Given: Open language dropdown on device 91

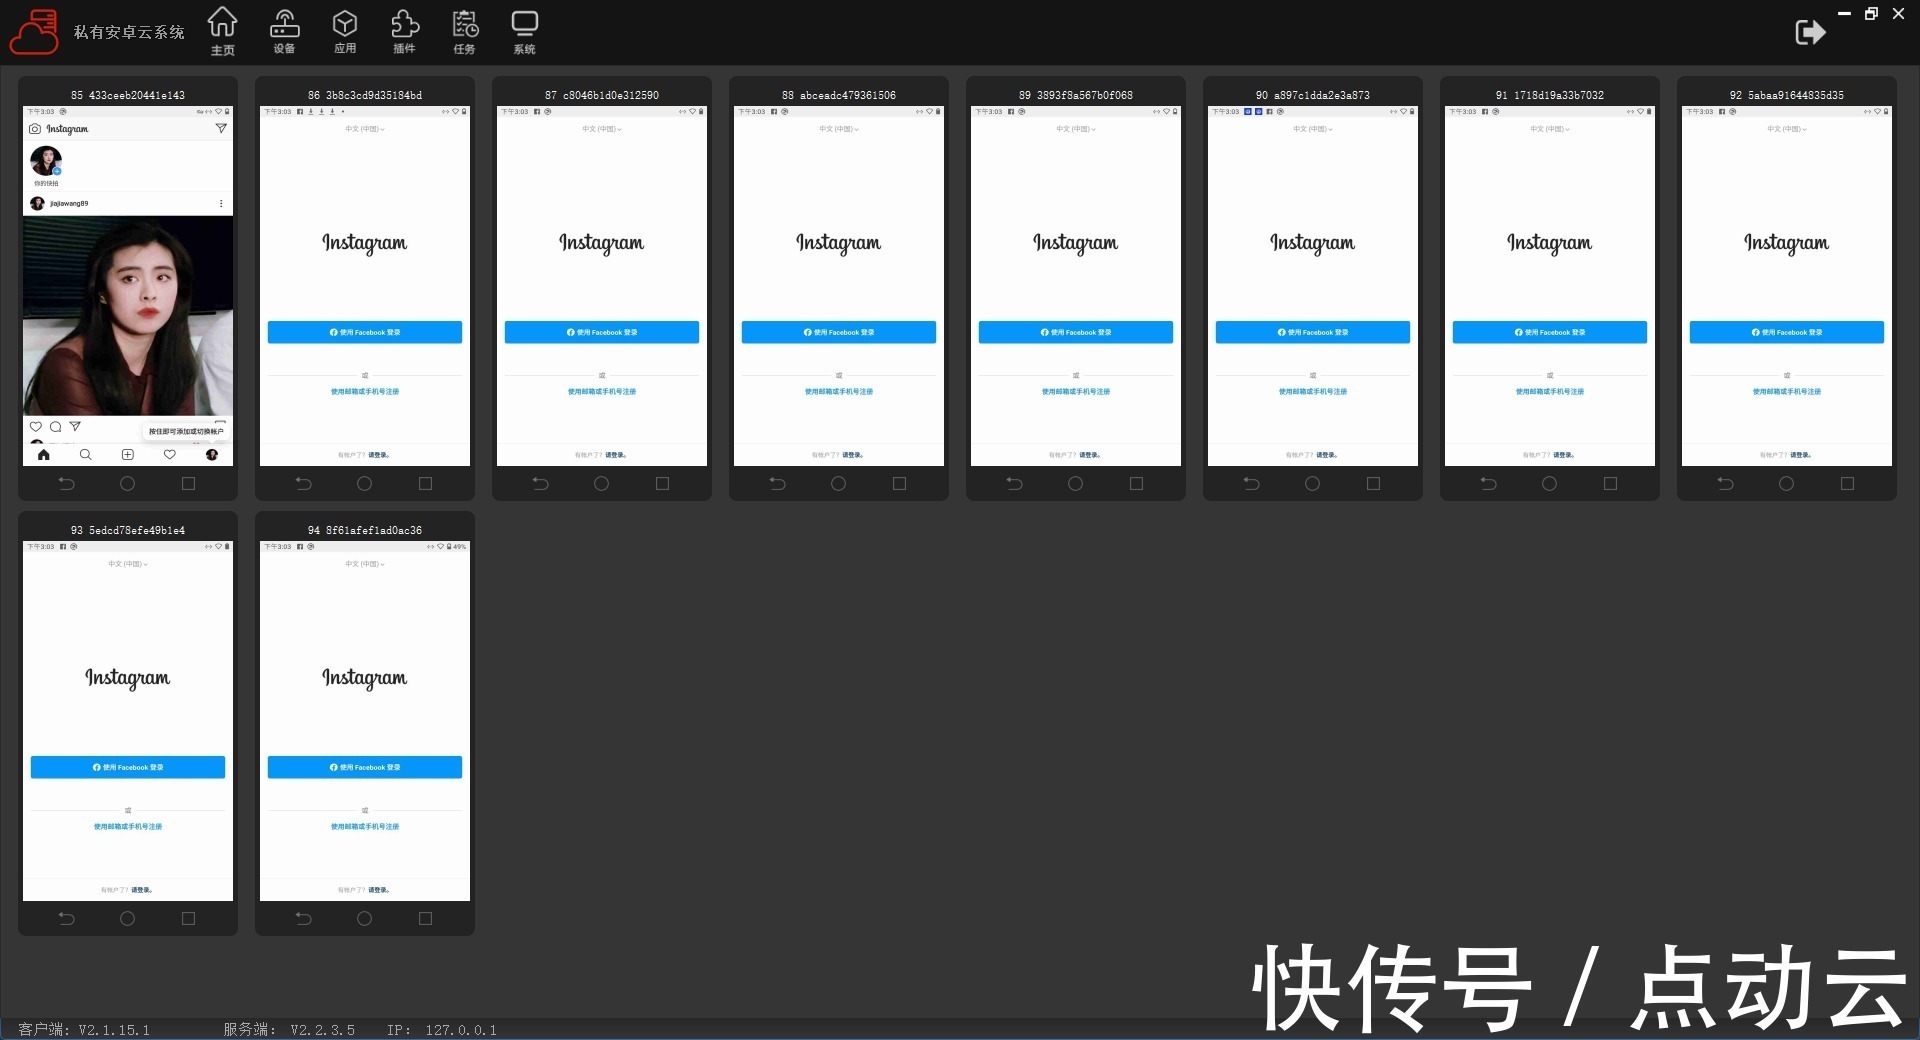Looking at the screenshot, I should pyautogui.click(x=1550, y=129).
